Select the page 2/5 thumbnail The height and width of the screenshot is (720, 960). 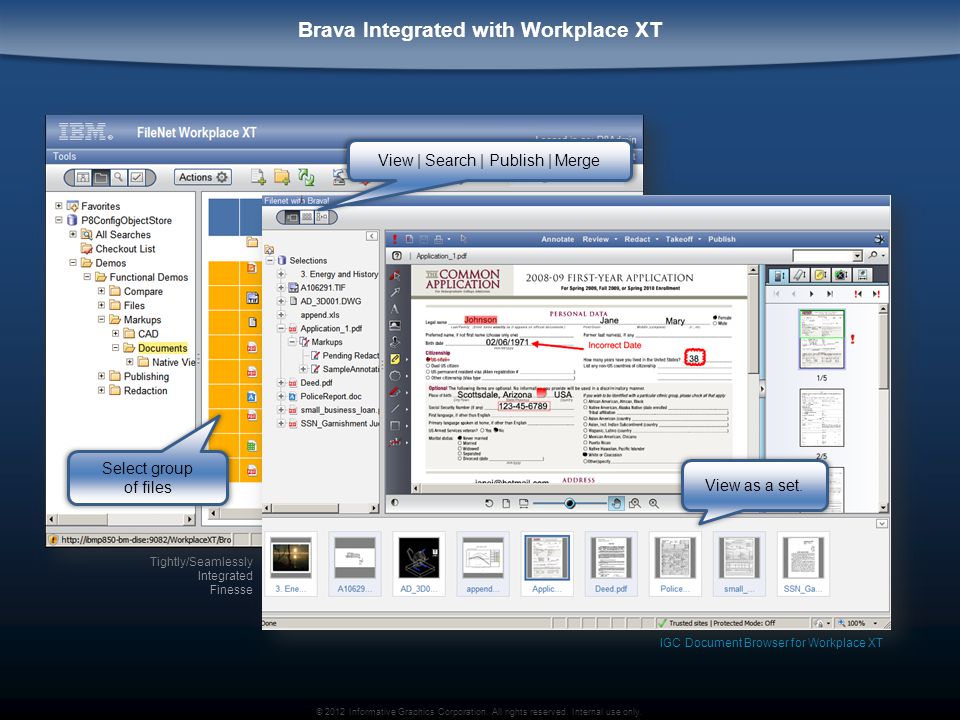pos(822,418)
